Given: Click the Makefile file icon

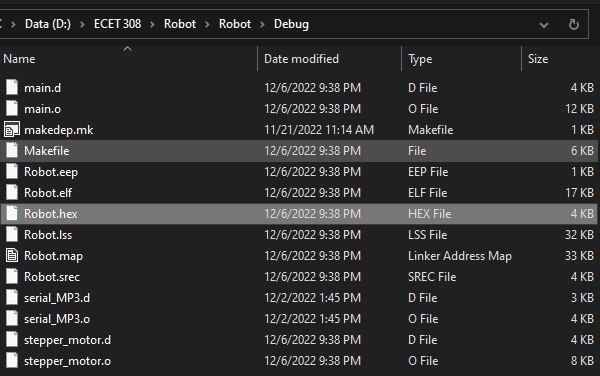Looking at the screenshot, I should tap(12, 151).
